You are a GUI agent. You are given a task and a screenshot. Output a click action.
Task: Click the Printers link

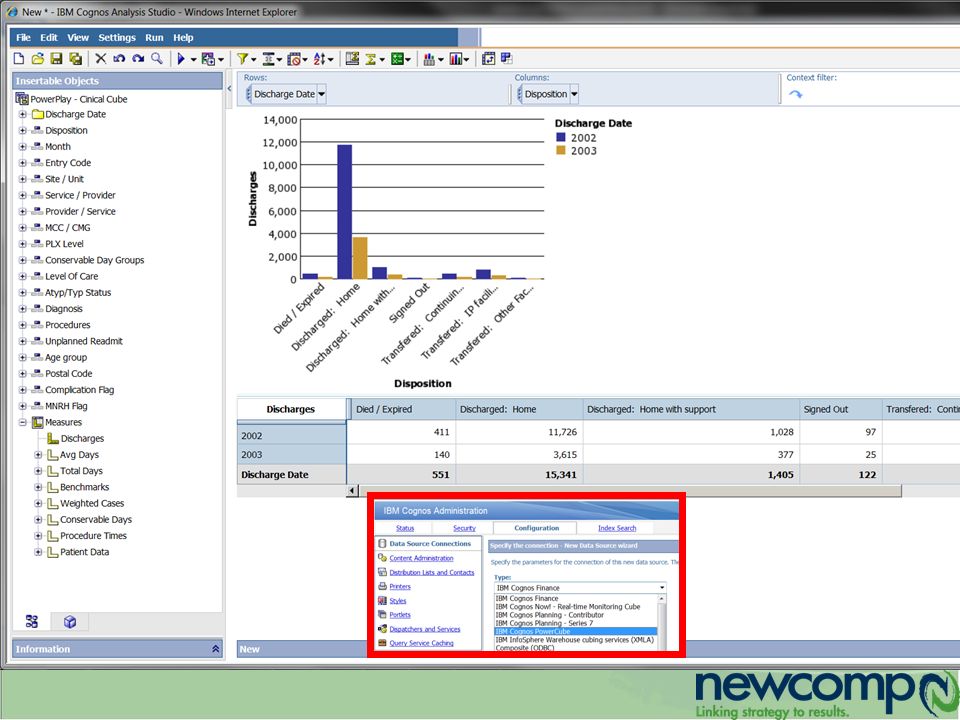click(x=400, y=587)
